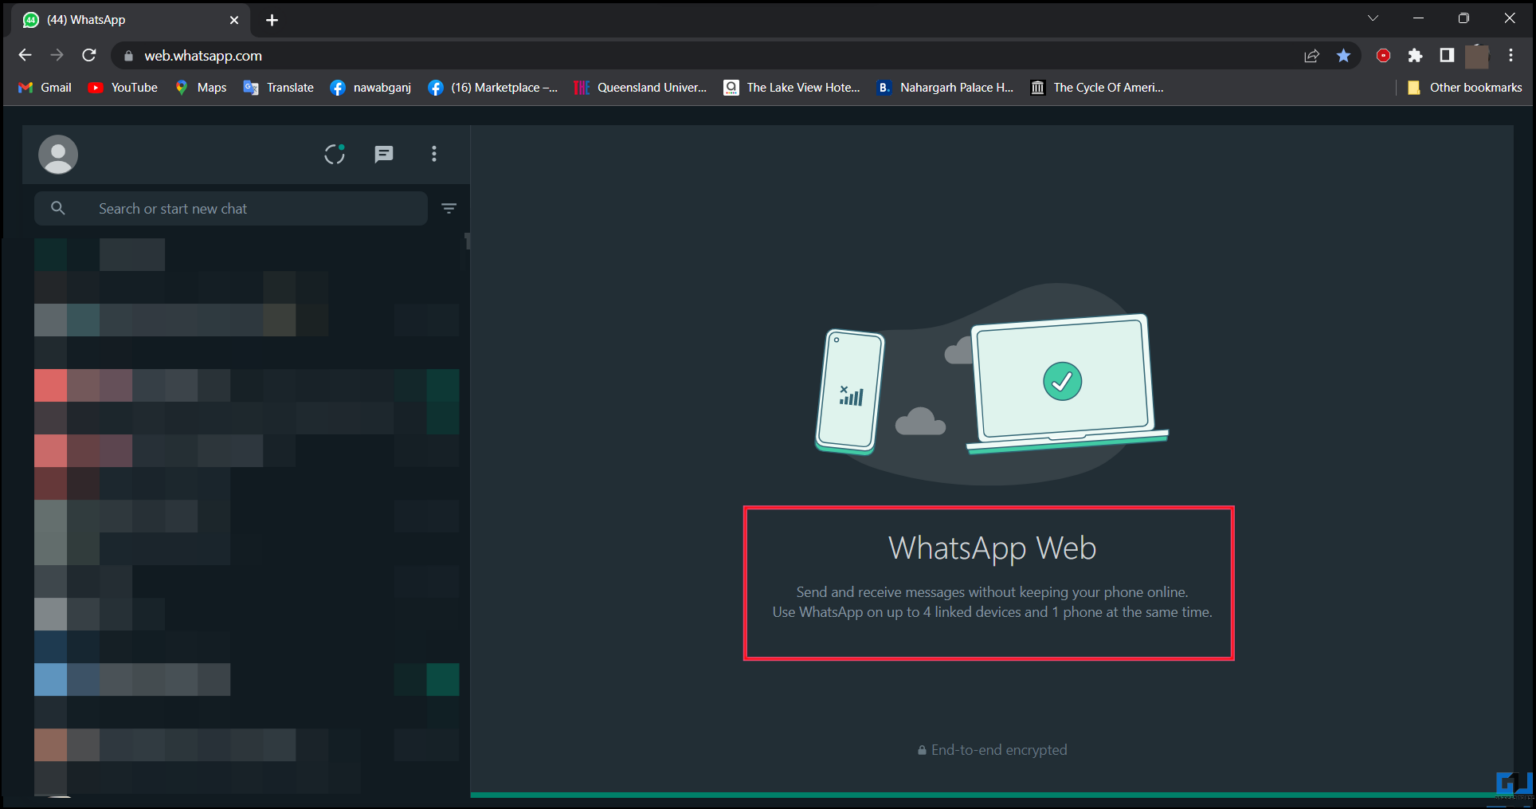Open the Chrome three-dot settings menu
Image resolution: width=1536 pixels, height=809 pixels.
1511,55
